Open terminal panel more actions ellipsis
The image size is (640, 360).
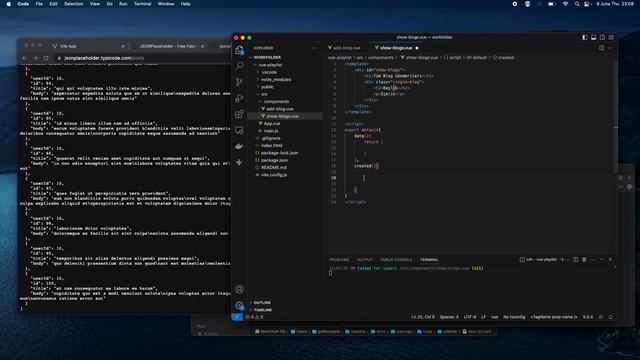click(593, 260)
